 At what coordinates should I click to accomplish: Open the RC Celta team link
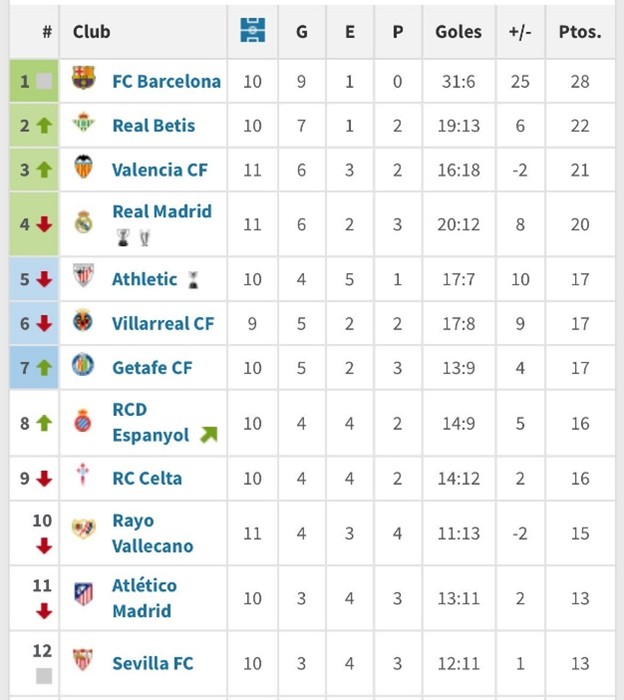(x=147, y=478)
